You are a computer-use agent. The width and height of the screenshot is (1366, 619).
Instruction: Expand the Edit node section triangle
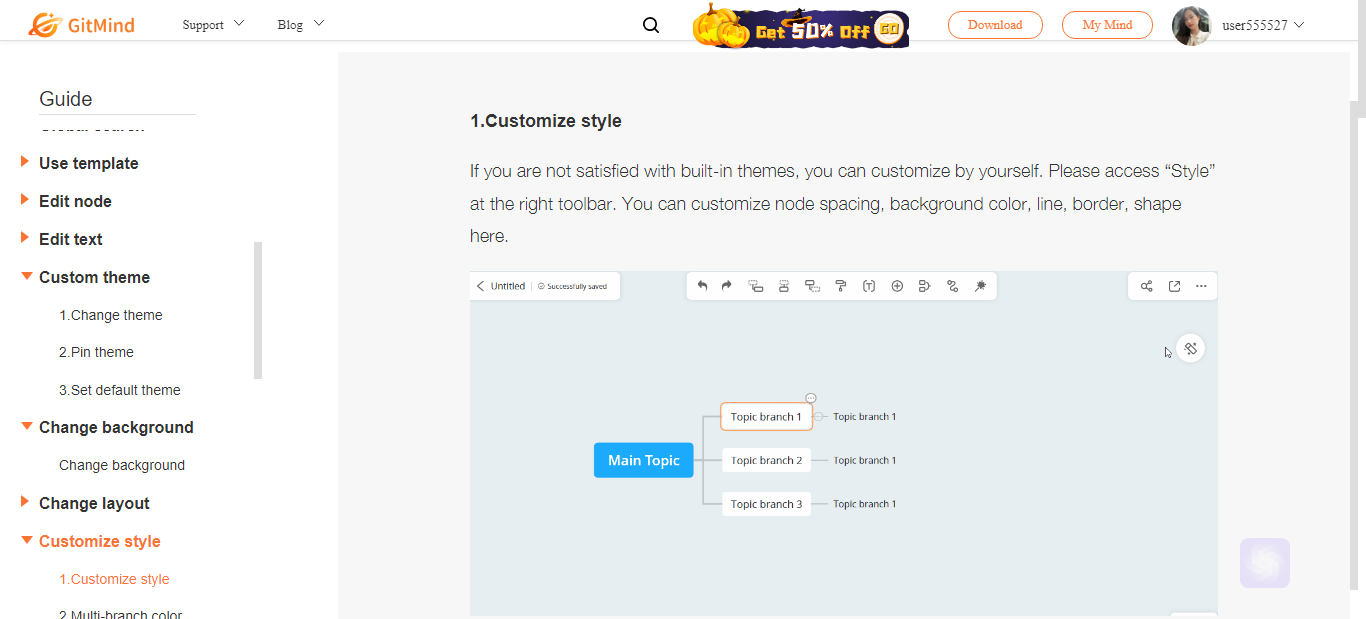click(x=26, y=199)
